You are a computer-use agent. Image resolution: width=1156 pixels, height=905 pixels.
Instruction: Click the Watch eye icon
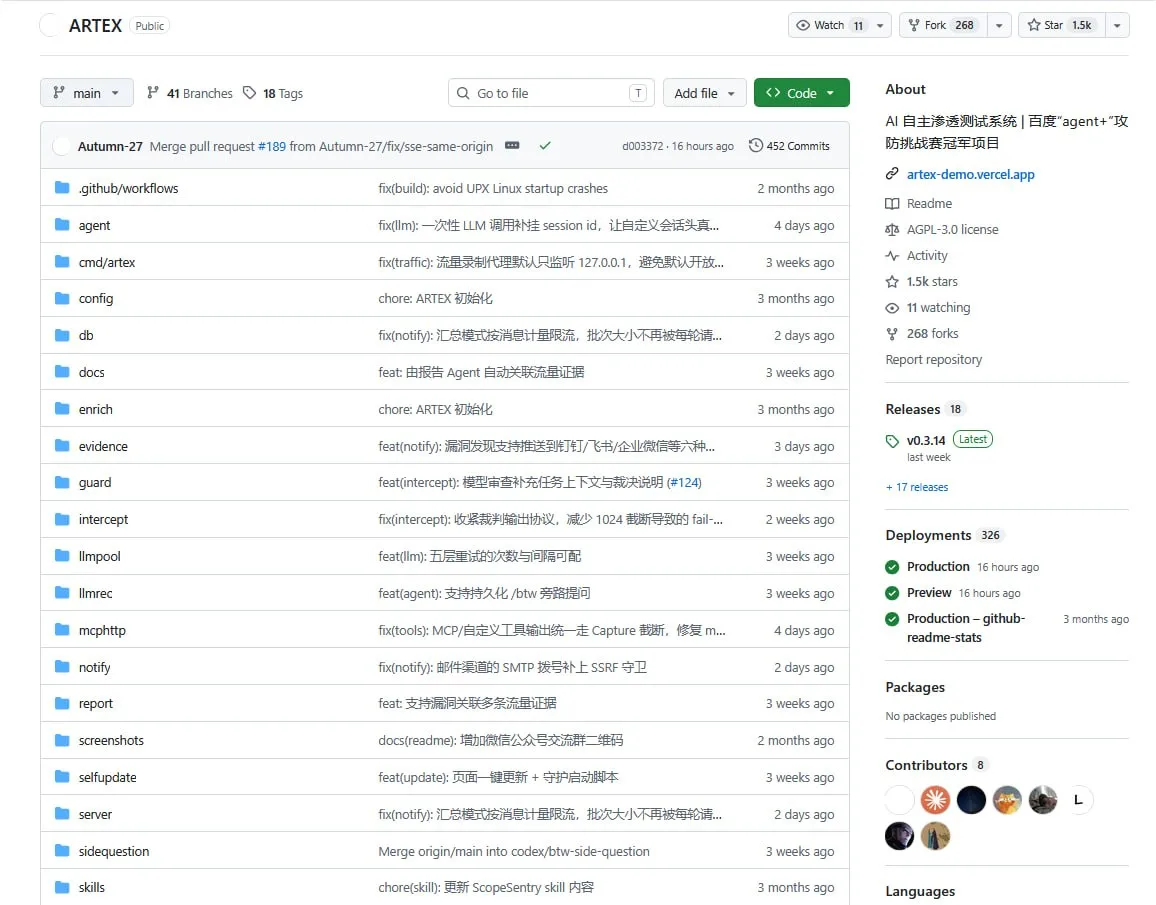click(x=803, y=25)
